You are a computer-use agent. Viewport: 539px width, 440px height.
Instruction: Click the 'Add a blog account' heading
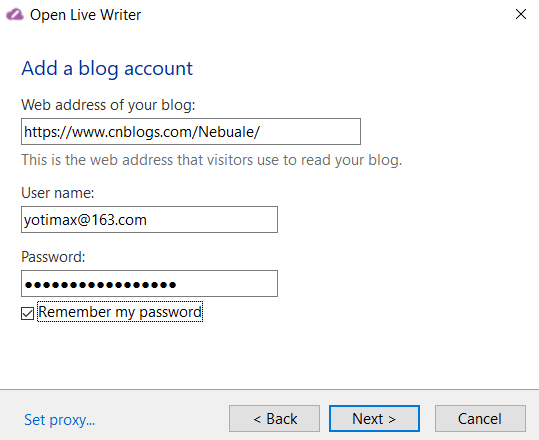coord(107,68)
